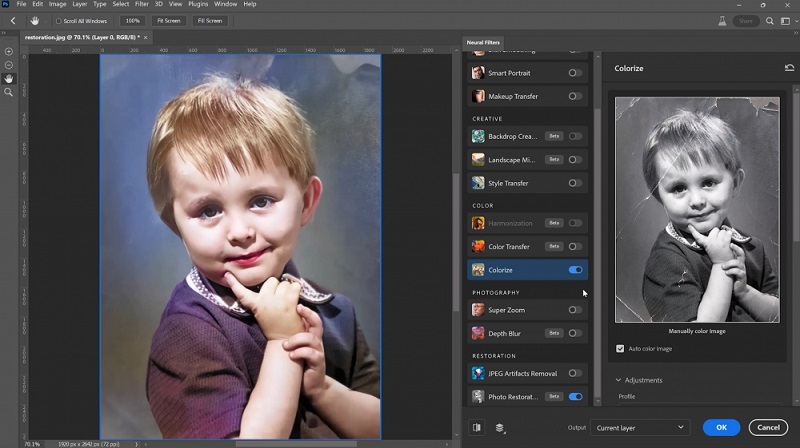Click the OK button
The image size is (800, 448).
(721, 427)
